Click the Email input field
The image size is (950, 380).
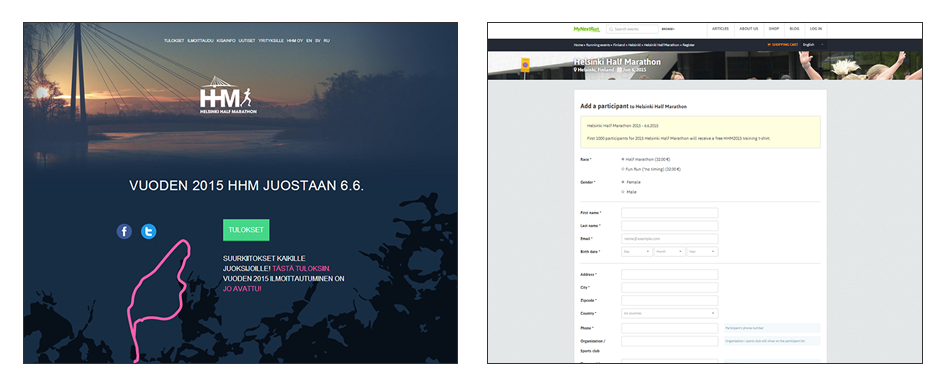(669, 239)
